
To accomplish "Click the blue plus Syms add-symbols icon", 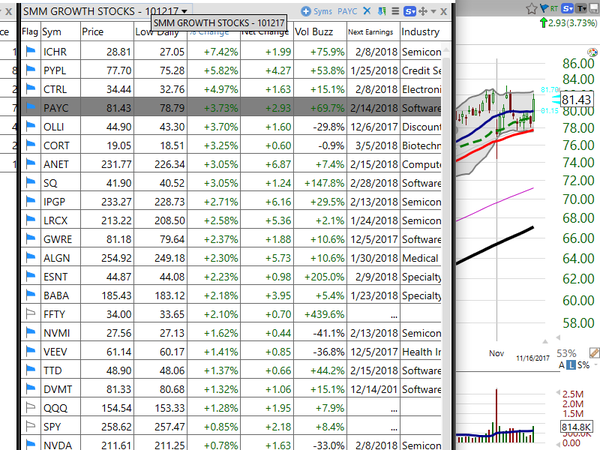I will (305, 11).
